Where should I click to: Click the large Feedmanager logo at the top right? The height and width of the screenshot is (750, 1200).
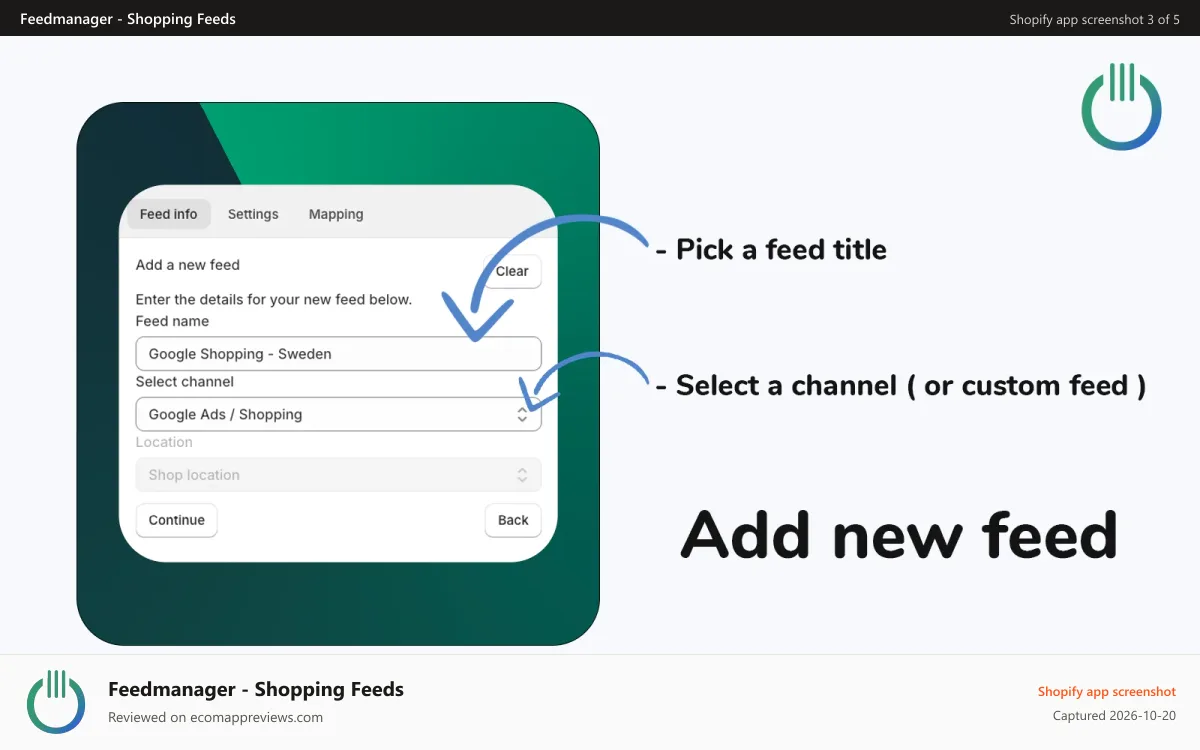pyautogui.click(x=1122, y=106)
